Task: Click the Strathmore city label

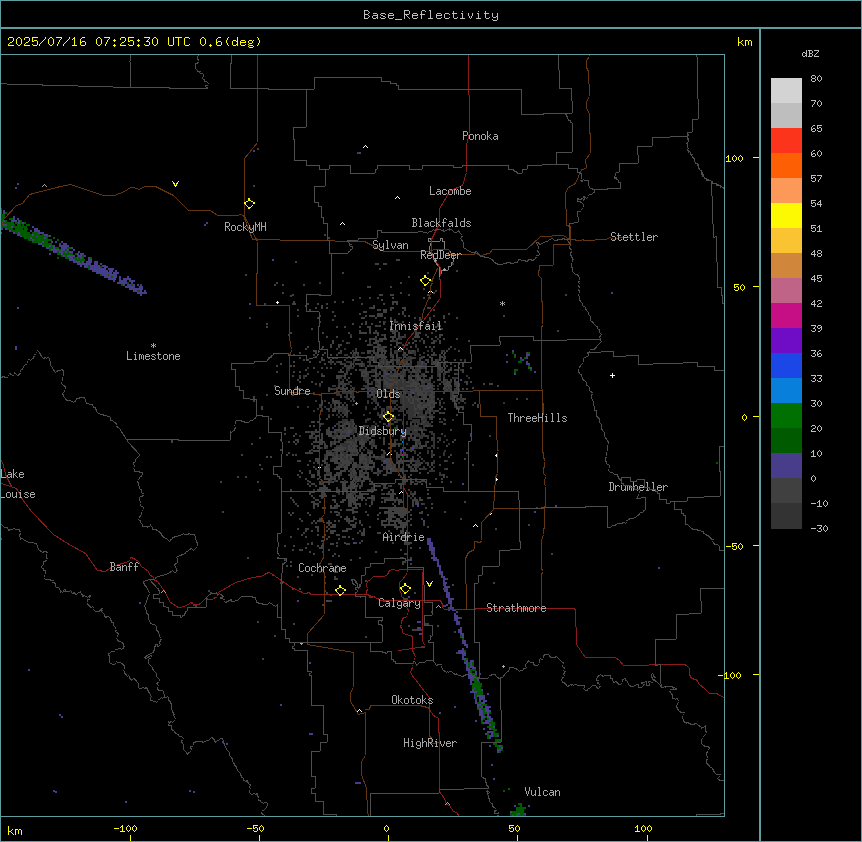Action: point(516,608)
